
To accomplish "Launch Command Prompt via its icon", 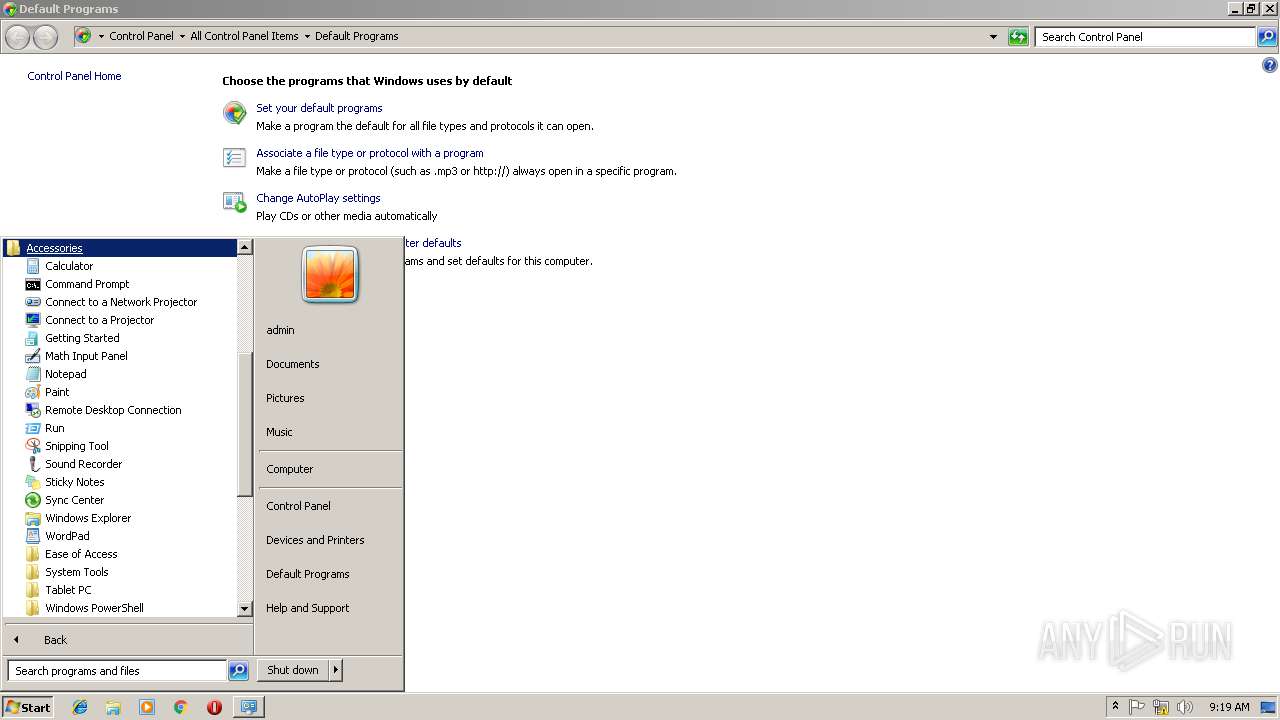I will click(x=33, y=284).
